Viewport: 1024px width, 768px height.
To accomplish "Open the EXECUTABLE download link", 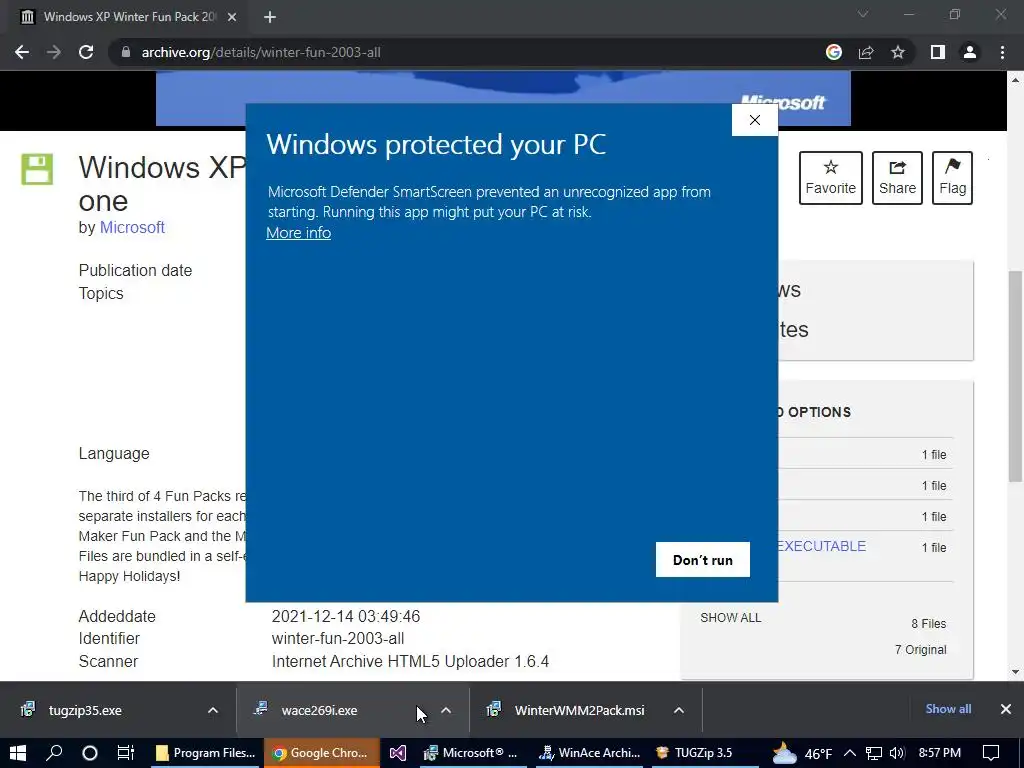I will pyautogui.click(x=821, y=547).
